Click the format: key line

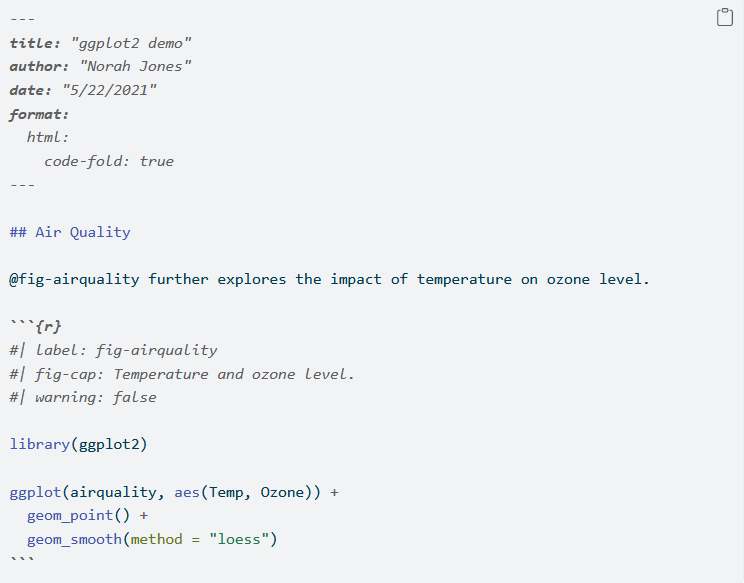(39, 114)
